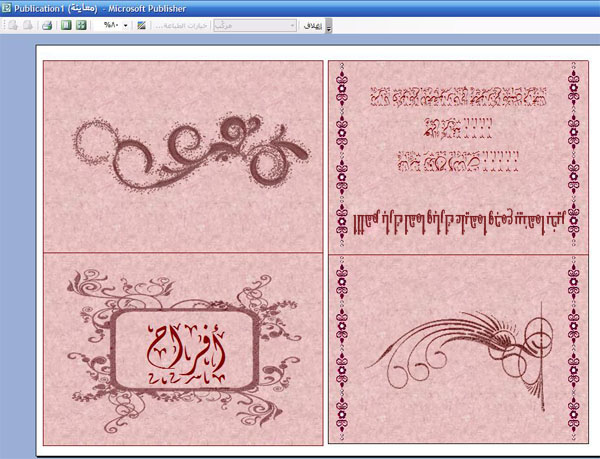Switch to multiple pages preview view

[x=80, y=24]
